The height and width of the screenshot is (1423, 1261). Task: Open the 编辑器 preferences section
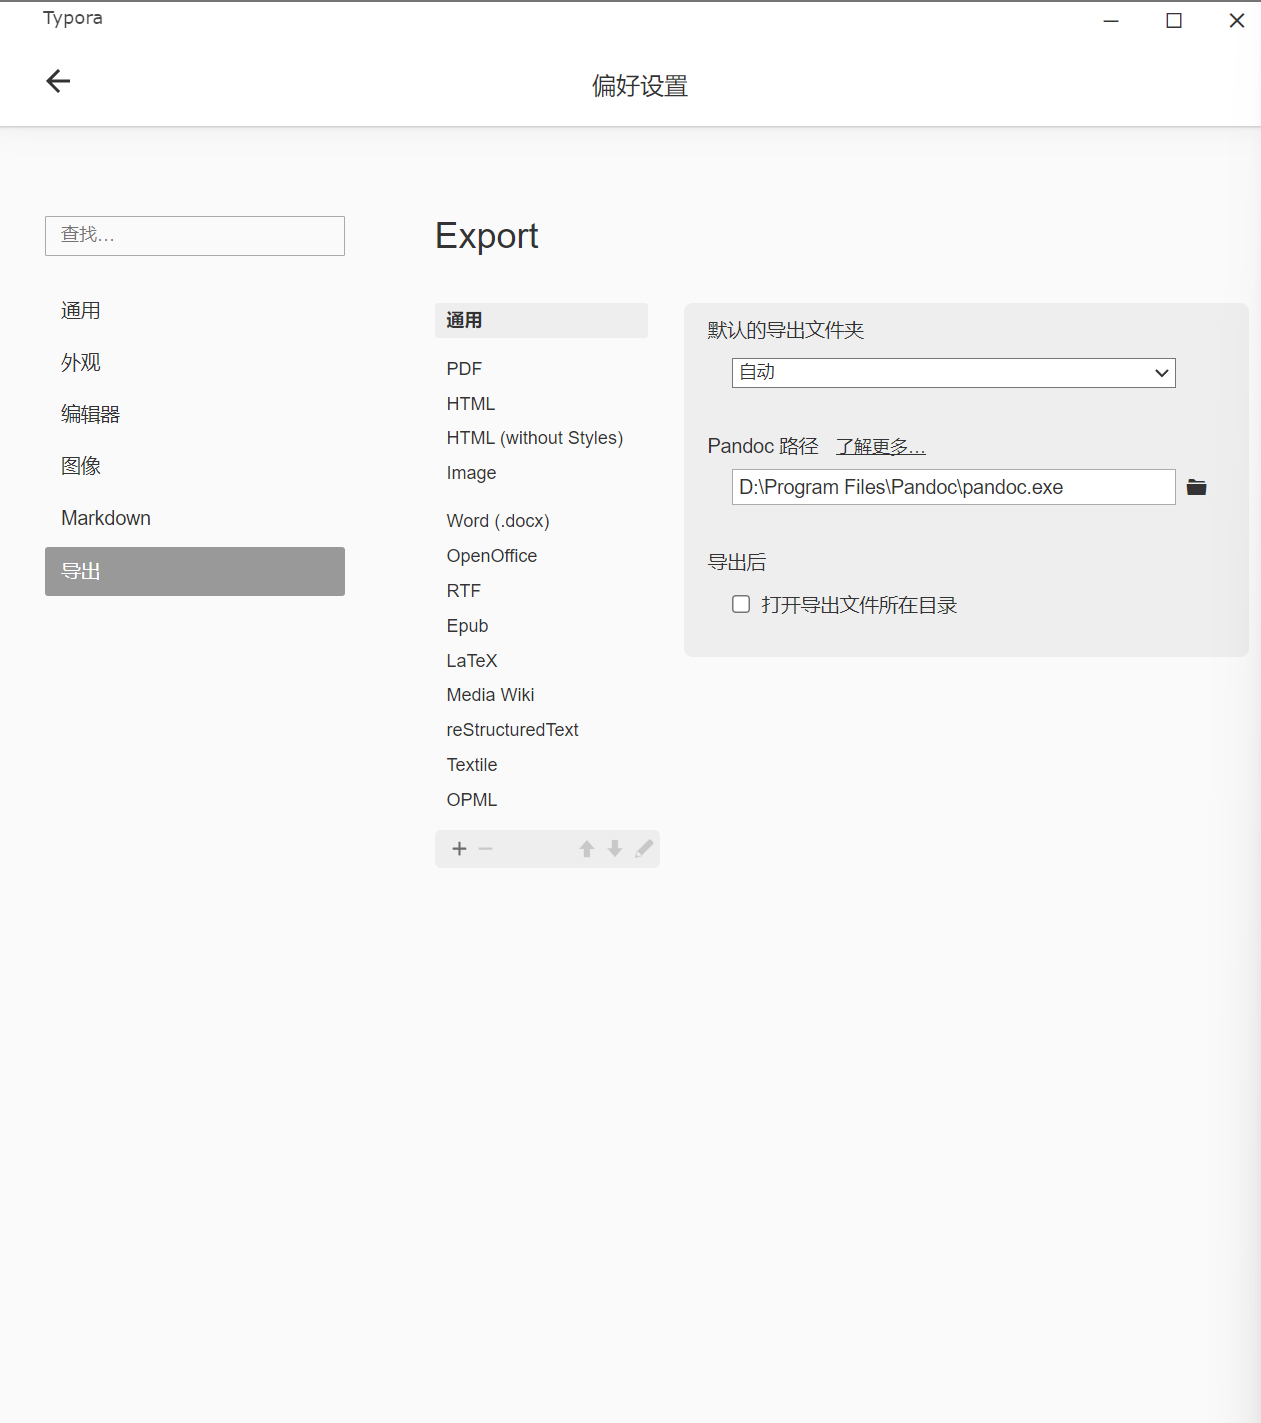(x=195, y=415)
